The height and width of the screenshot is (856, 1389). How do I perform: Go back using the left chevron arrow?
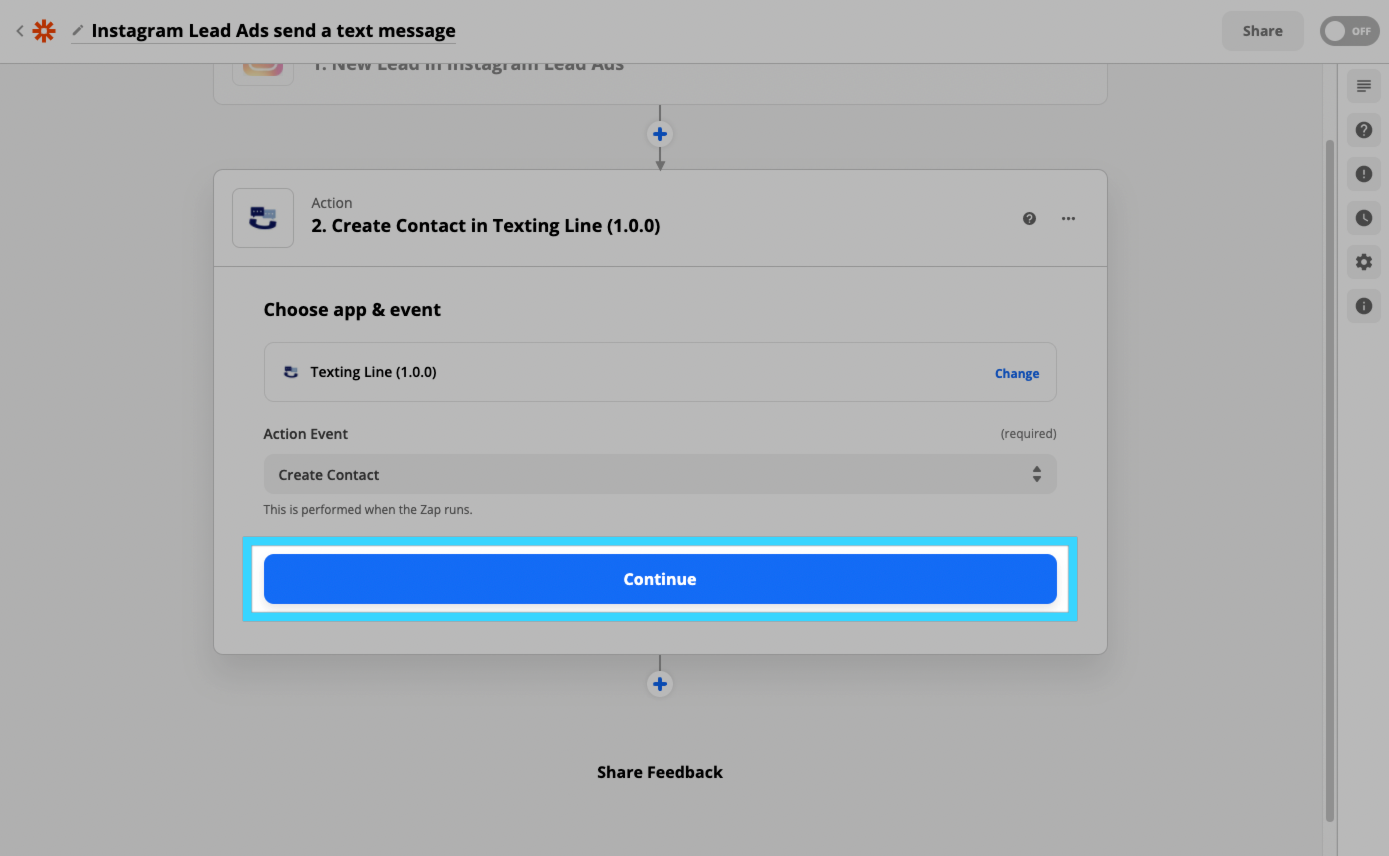point(19,31)
